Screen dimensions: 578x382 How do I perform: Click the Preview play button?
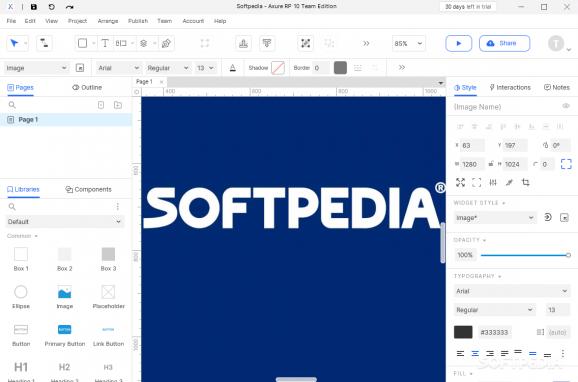pos(459,43)
